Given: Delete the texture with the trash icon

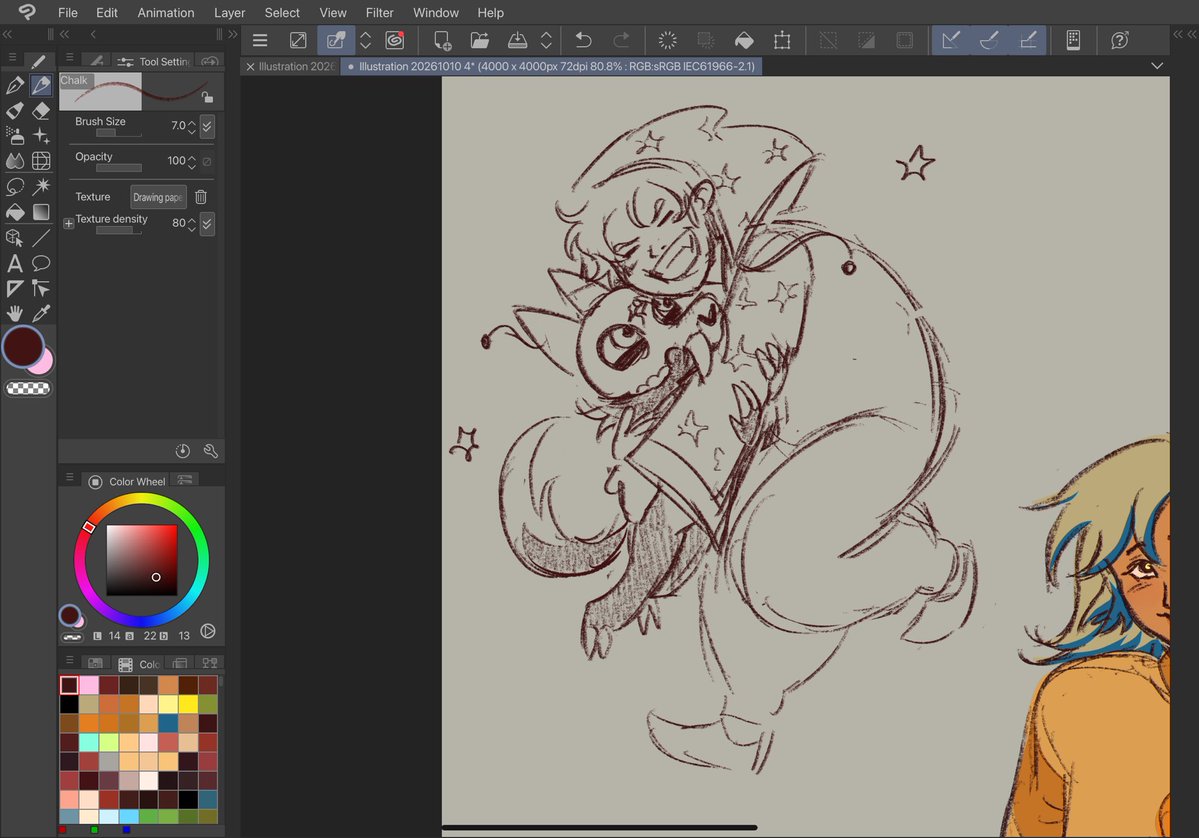Looking at the screenshot, I should click(201, 197).
